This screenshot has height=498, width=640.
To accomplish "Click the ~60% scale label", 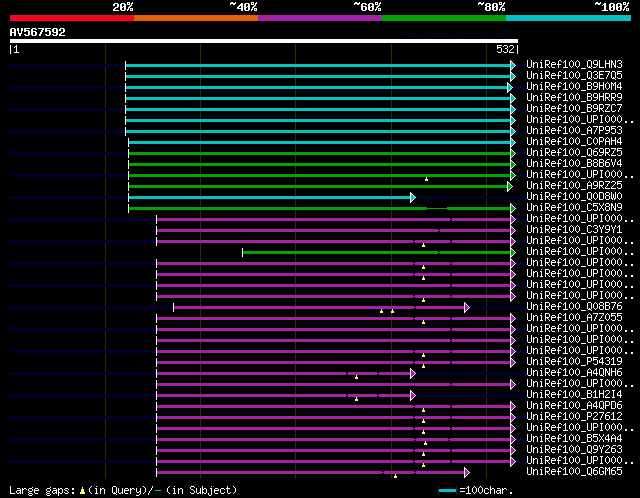I will 367,7.
